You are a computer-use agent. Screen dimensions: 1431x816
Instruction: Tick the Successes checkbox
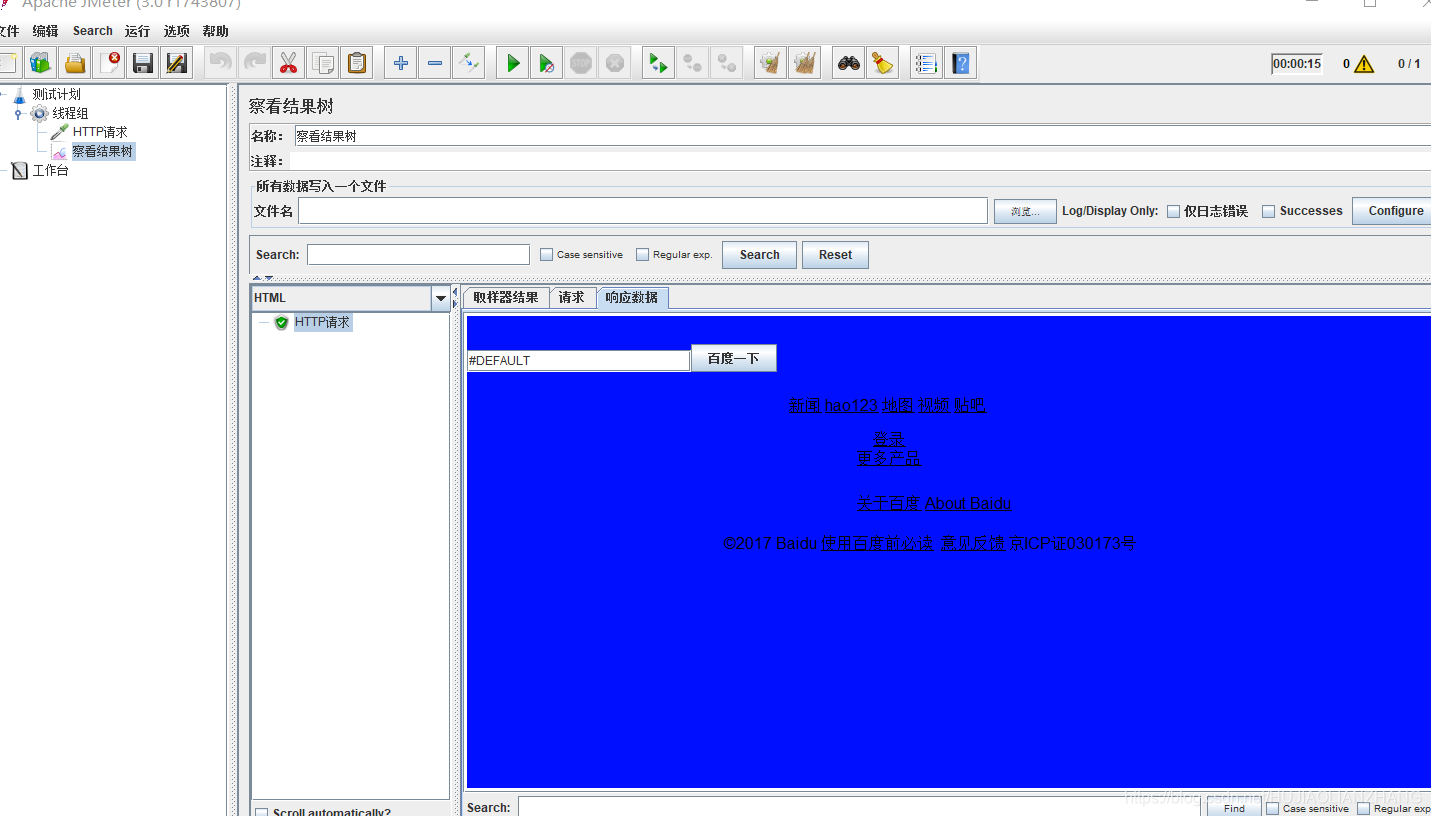(1269, 211)
